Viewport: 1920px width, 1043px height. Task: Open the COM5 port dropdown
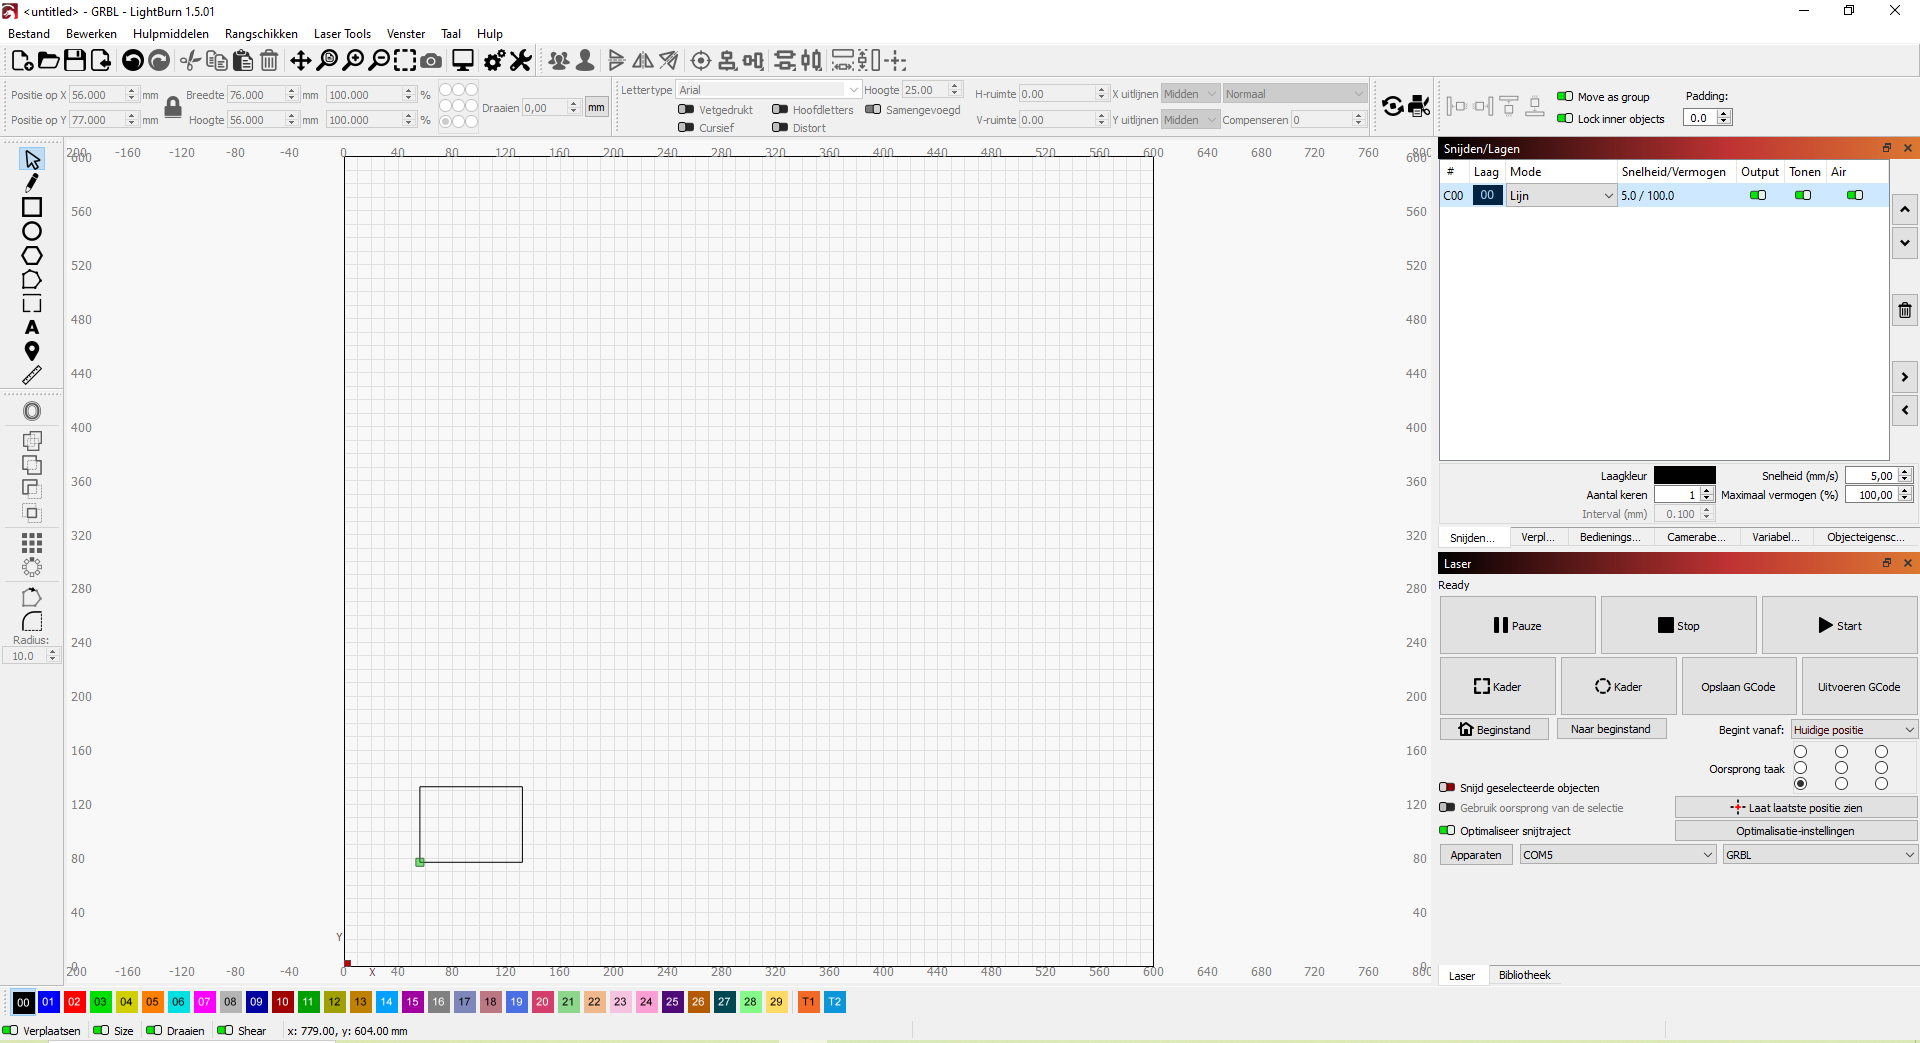tap(1618, 855)
